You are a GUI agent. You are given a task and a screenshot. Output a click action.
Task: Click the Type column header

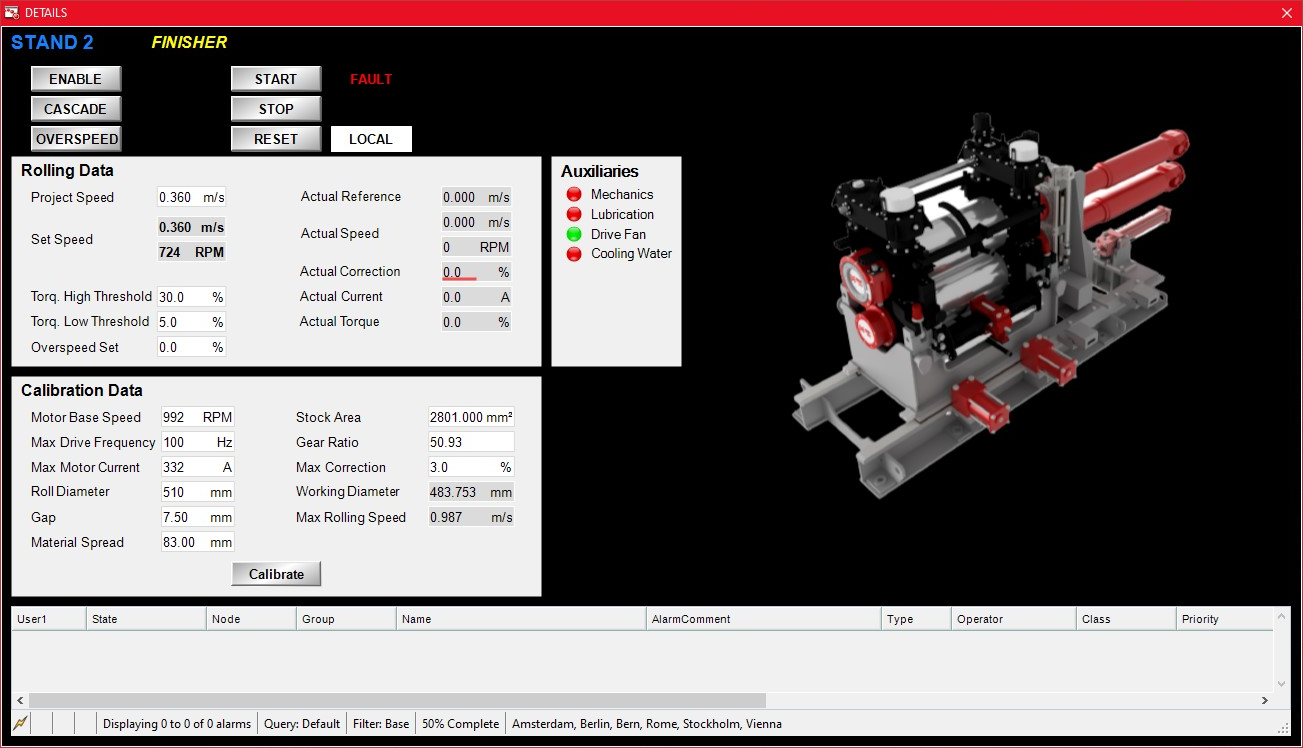point(916,619)
